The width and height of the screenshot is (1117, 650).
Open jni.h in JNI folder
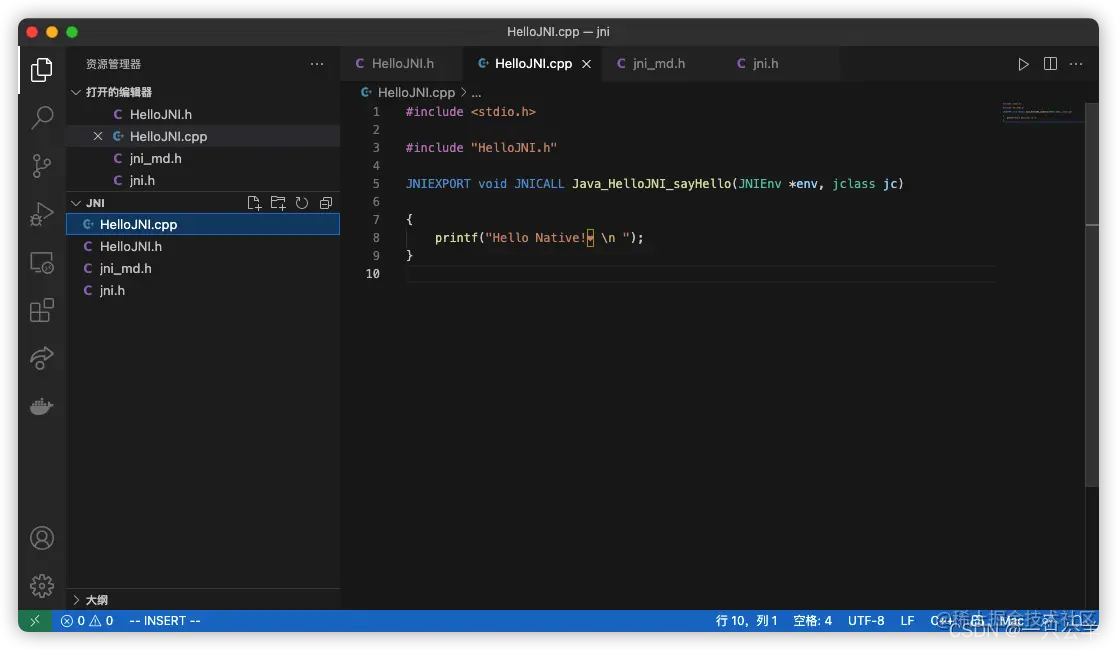[203, 290]
